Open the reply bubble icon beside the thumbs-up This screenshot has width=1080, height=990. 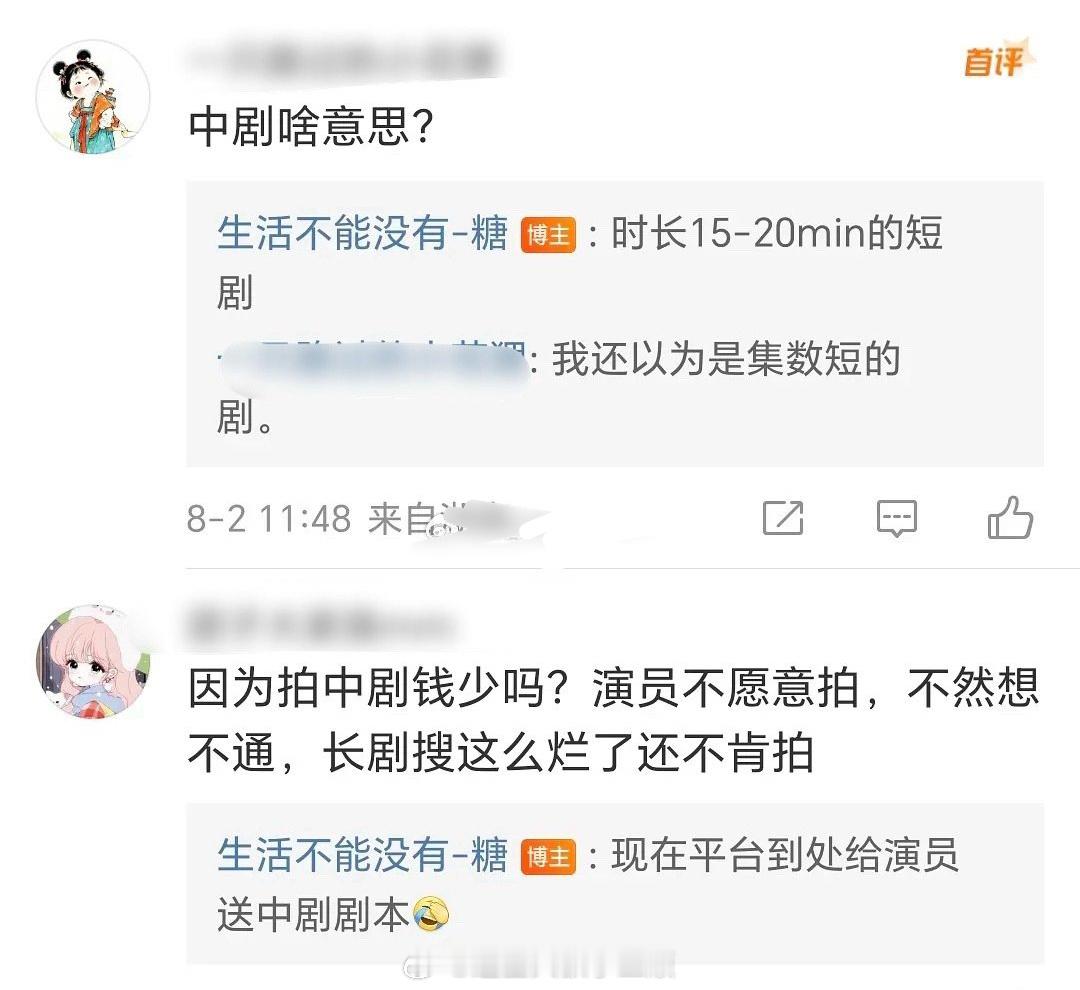[897, 518]
